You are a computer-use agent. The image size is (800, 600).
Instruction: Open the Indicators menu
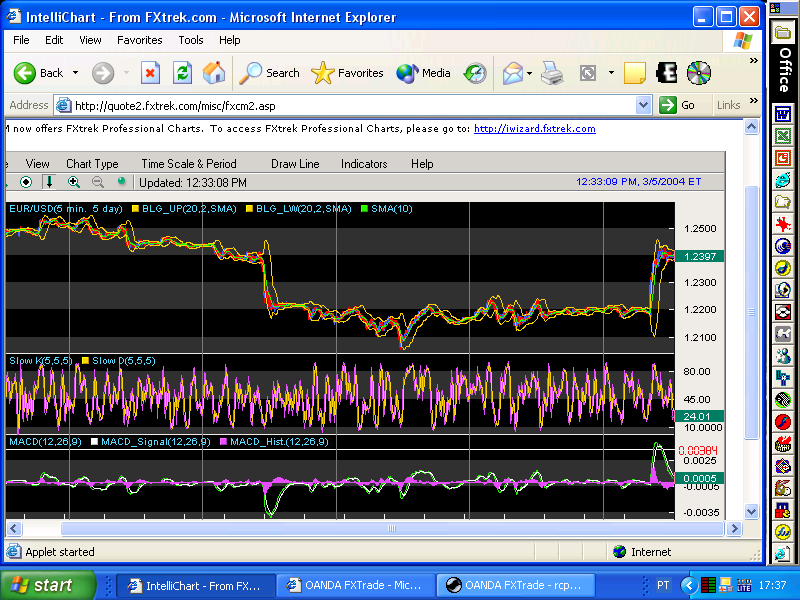tap(364, 164)
